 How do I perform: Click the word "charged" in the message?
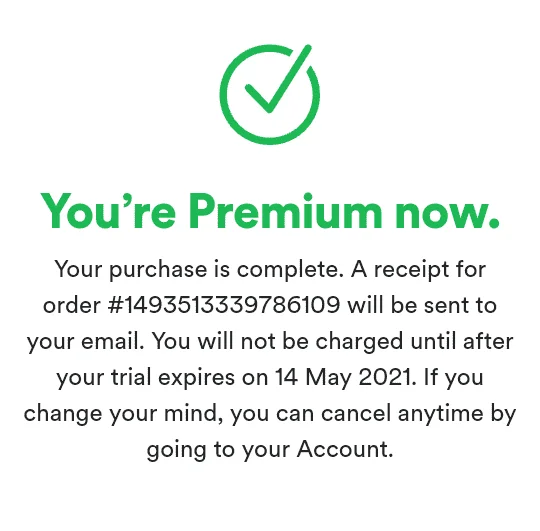(x=359, y=342)
